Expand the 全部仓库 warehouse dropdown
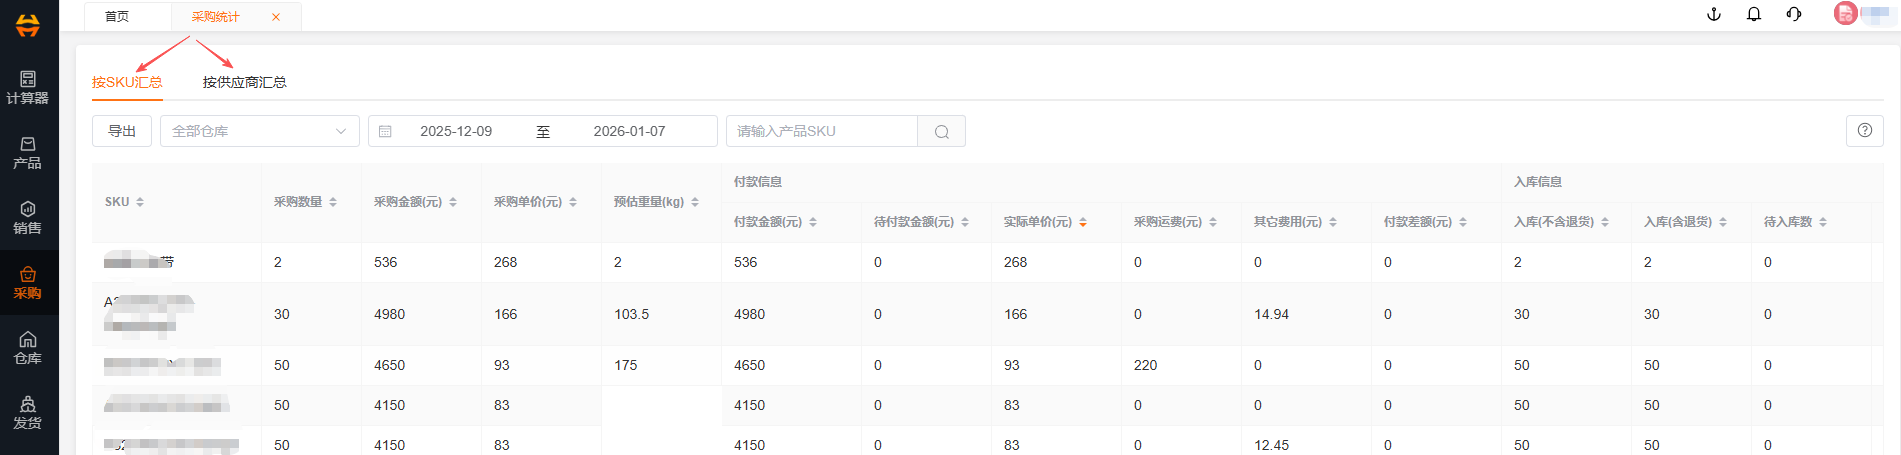 tap(259, 131)
